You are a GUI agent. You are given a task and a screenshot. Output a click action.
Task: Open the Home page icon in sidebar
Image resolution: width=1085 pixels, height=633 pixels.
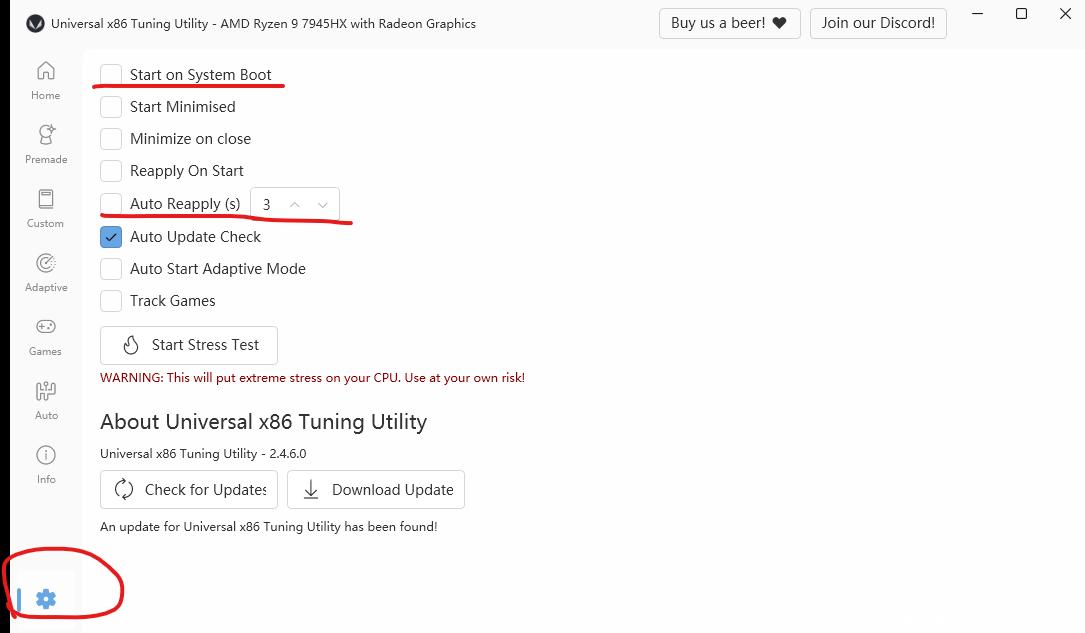pos(45,72)
